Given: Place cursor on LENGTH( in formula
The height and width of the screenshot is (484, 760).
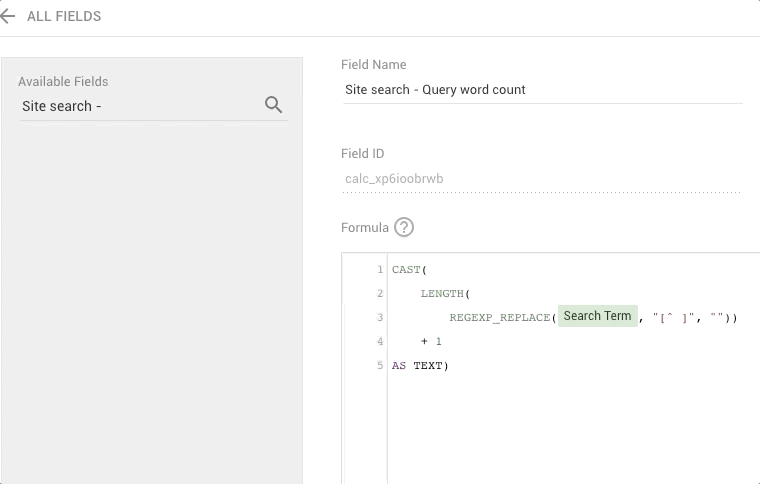Looking at the screenshot, I should pyautogui.click(x=445, y=294).
